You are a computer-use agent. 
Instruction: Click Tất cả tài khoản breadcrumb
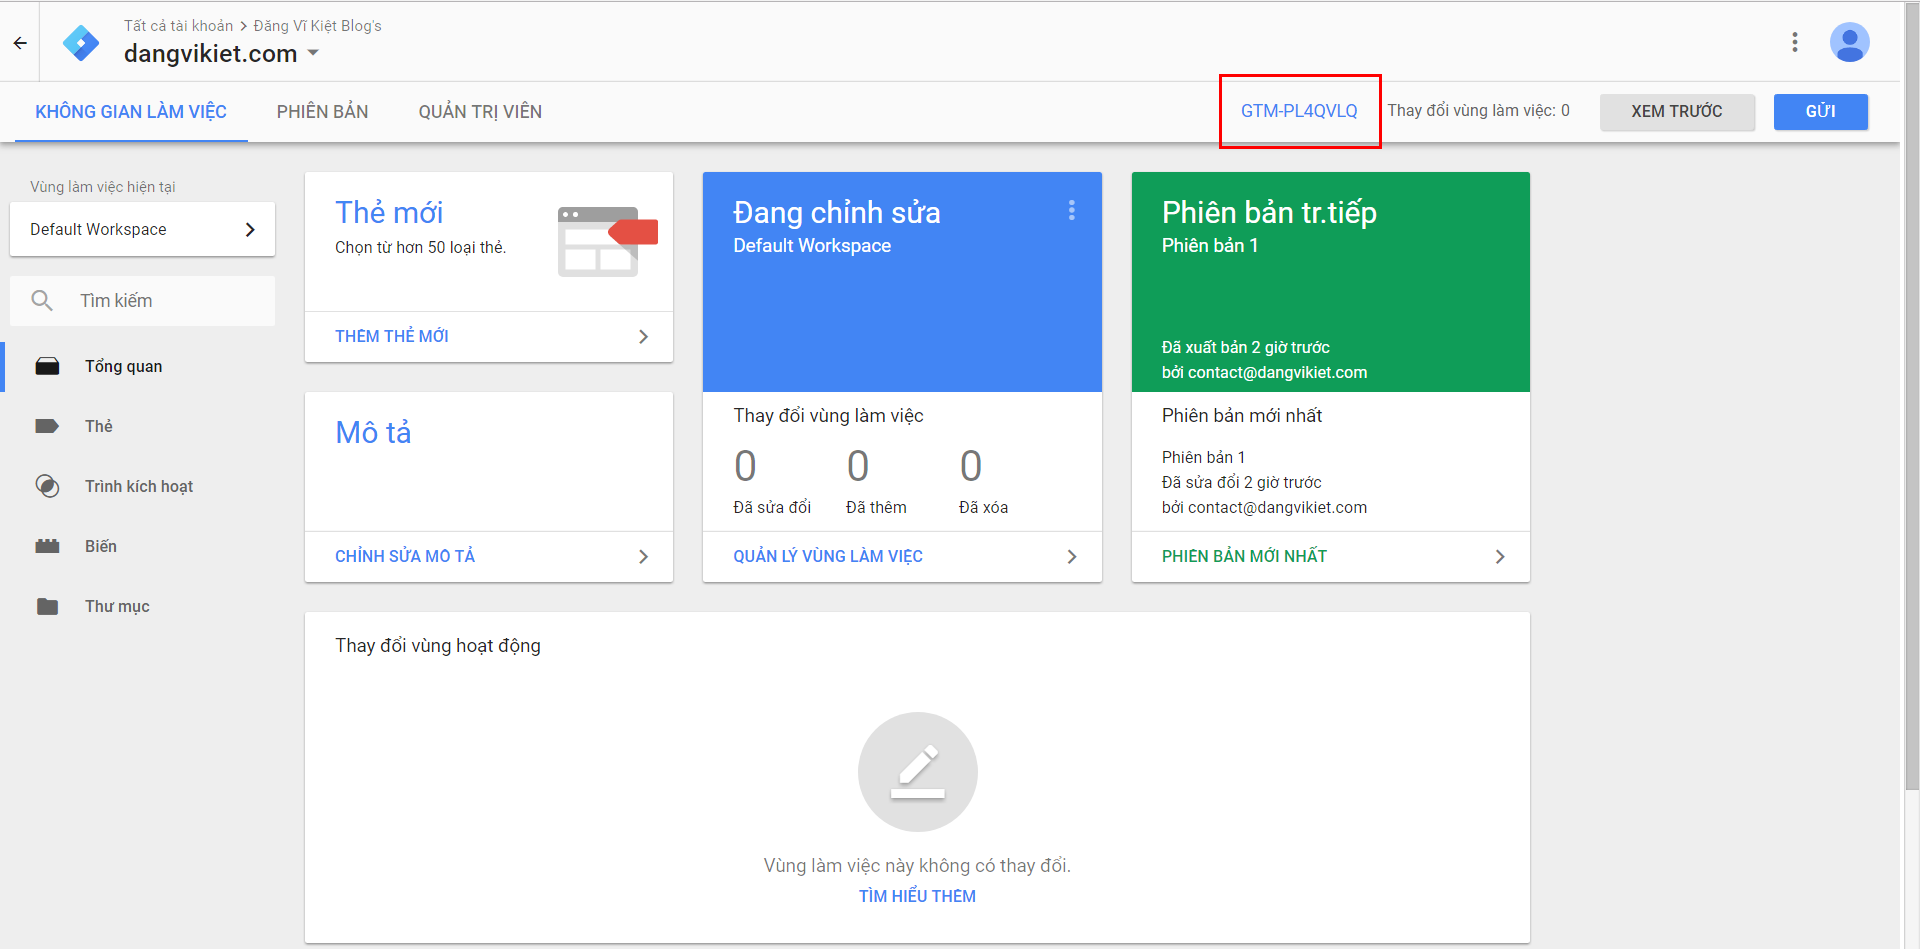[178, 26]
